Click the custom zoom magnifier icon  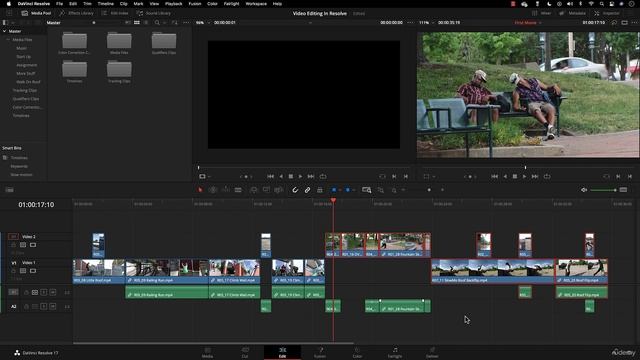(x=394, y=190)
